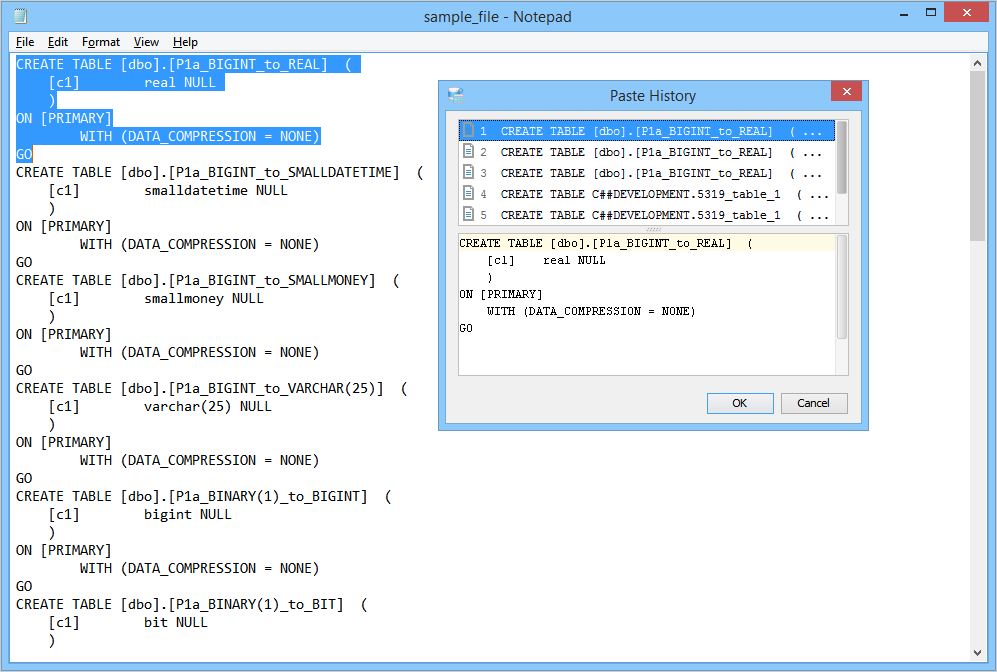Select history entry 5 C##DEVELOPMENT.5319_table_1

[x=646, y=215]
